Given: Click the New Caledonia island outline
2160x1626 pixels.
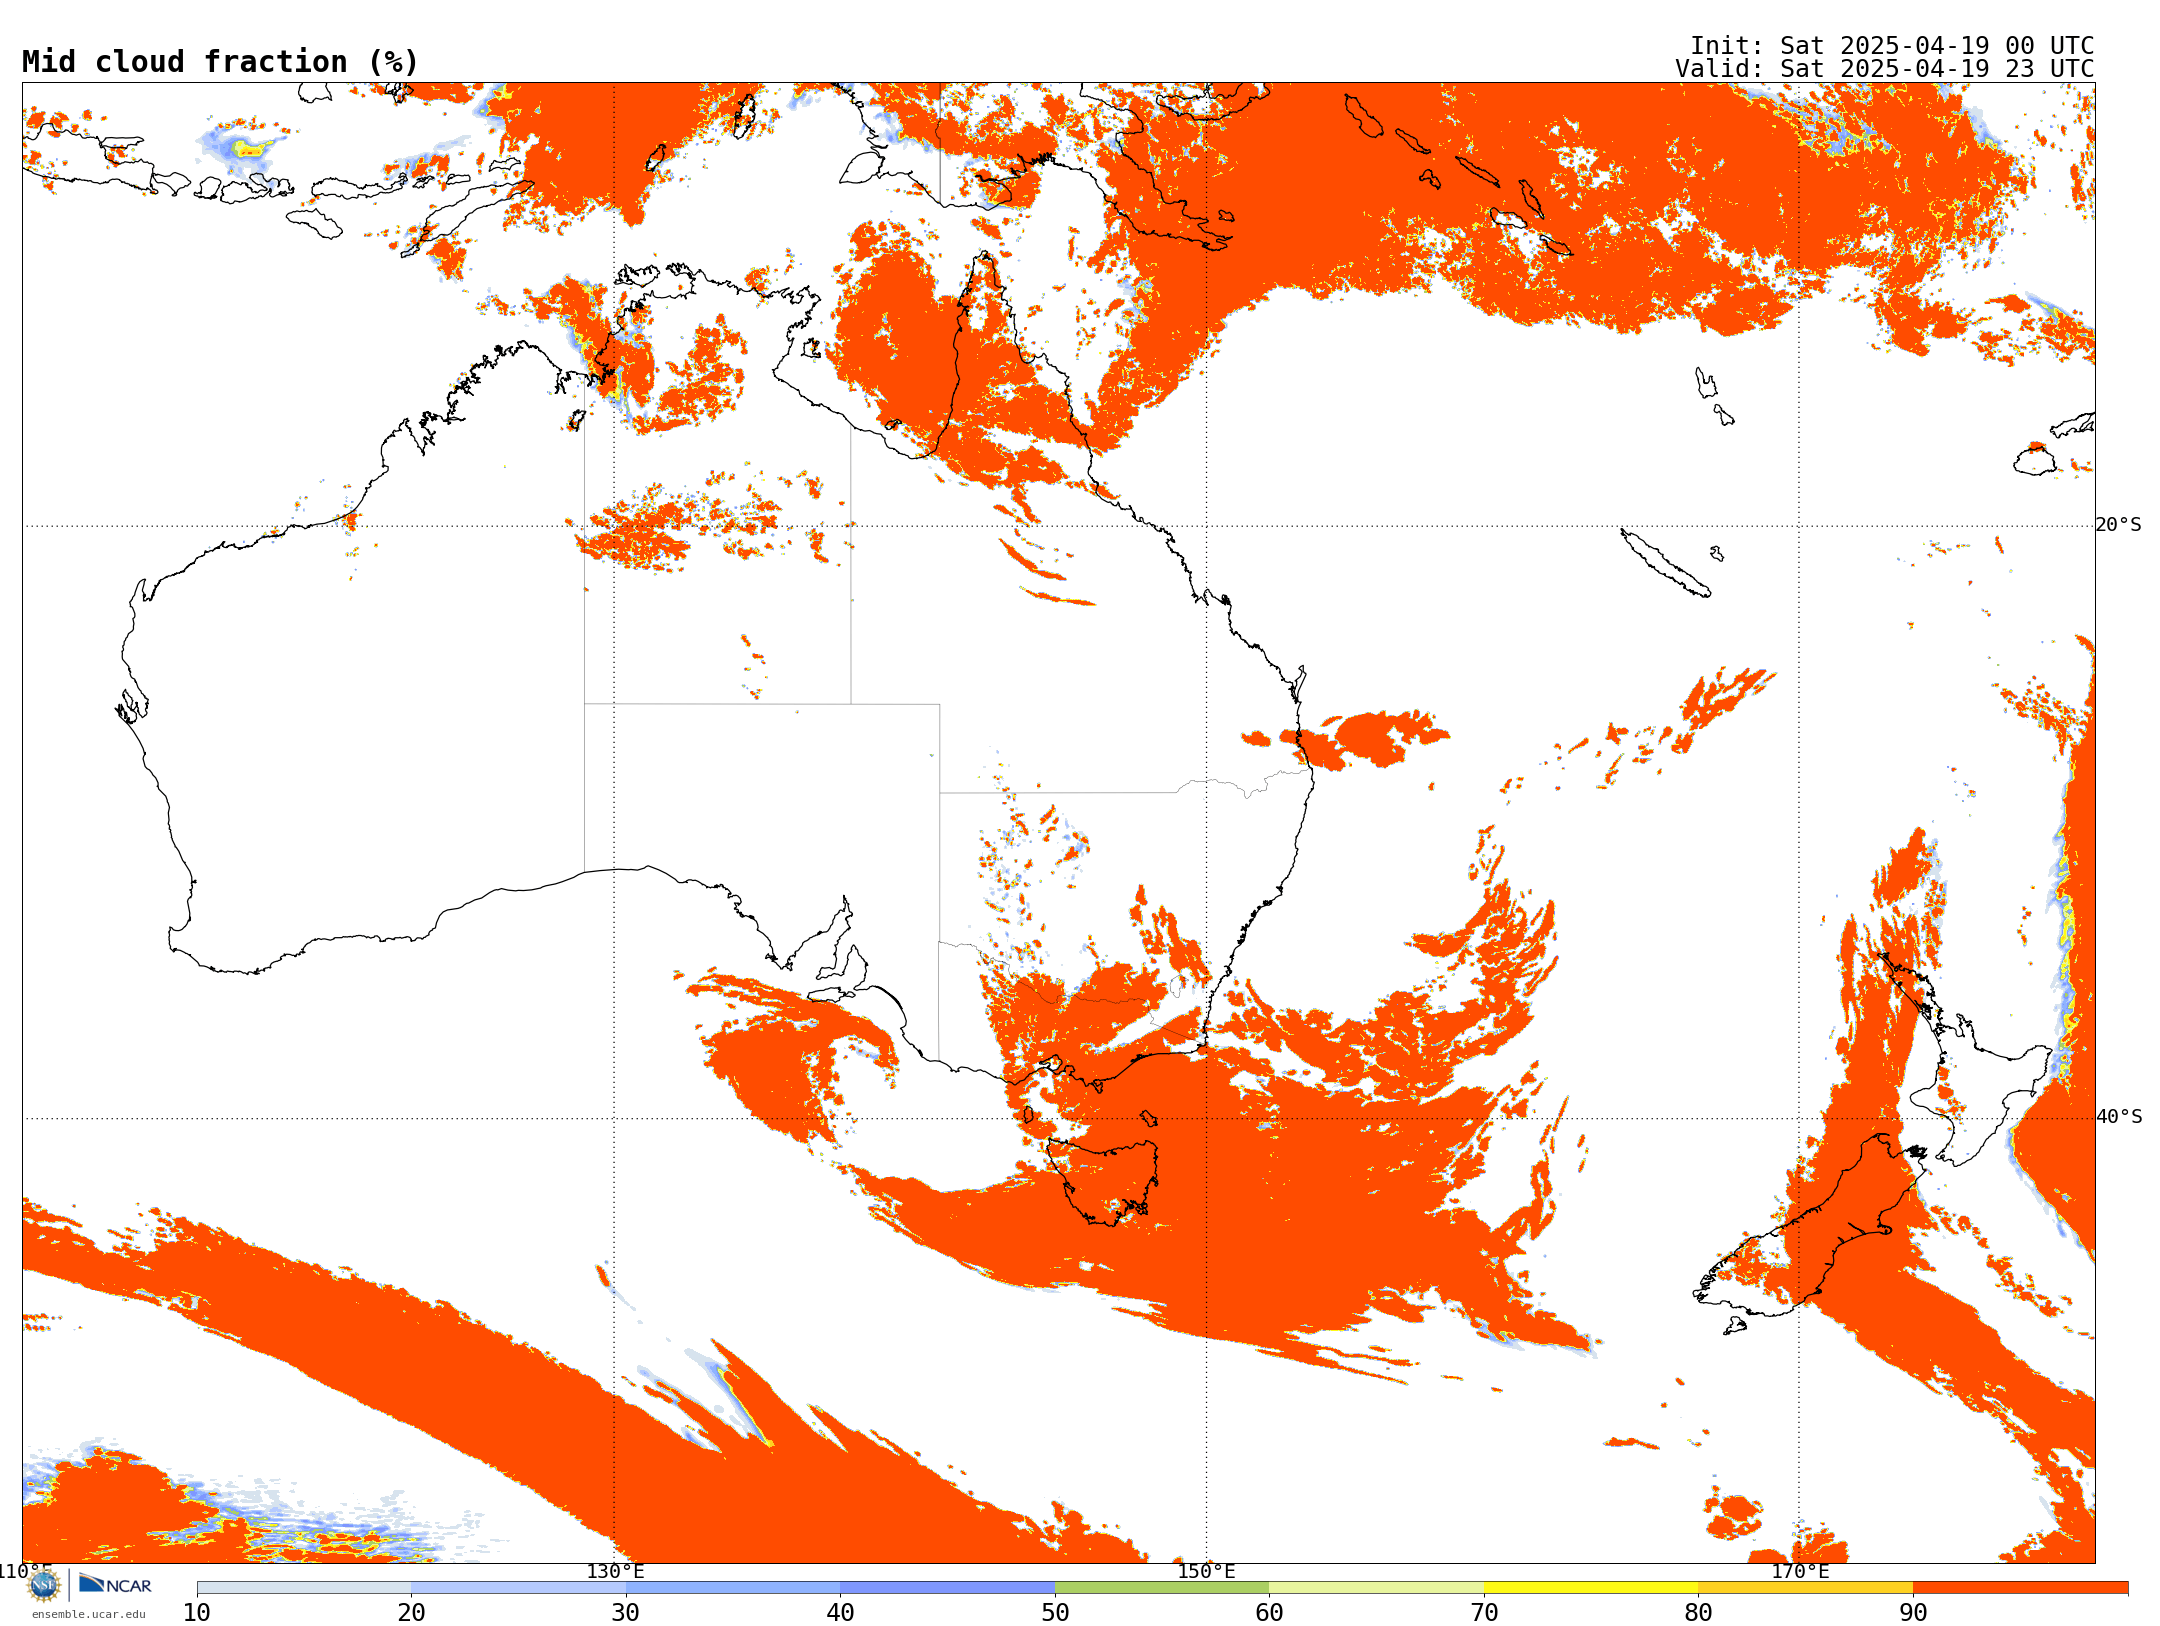Looking at the screenshot, I should click(x=1665, y=563).
